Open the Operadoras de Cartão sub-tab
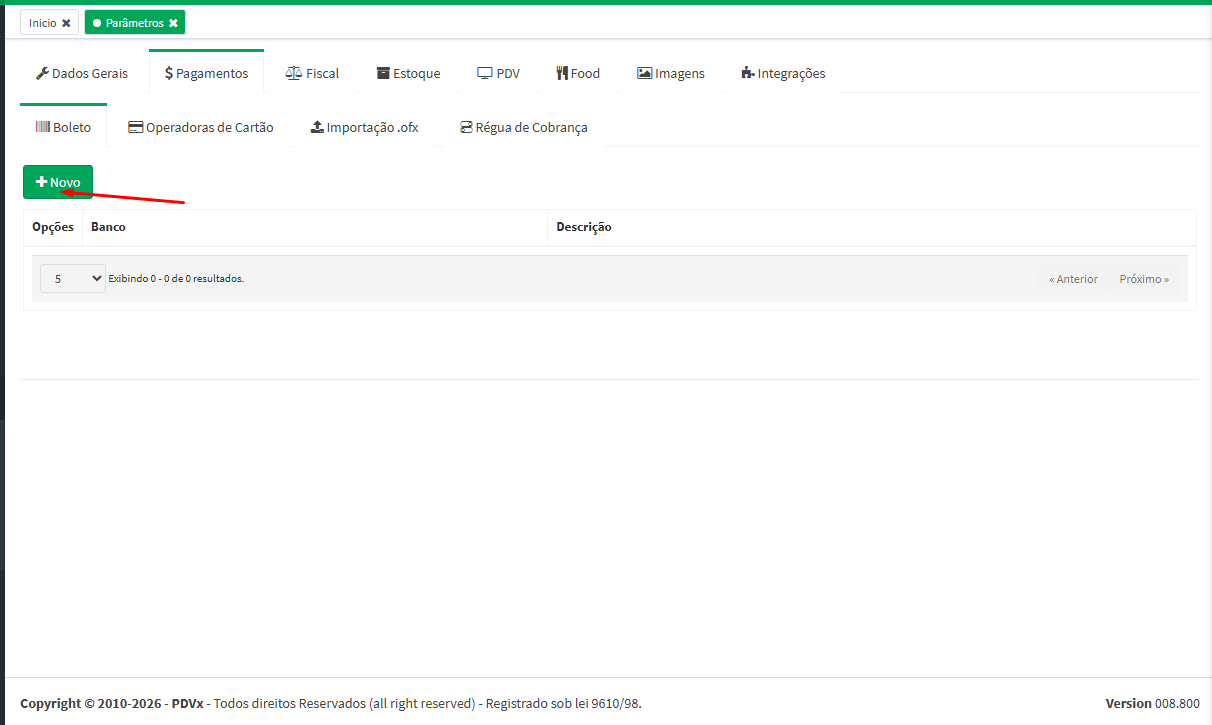The width and height of the screenshot is (1212, 725). (200, 127)
